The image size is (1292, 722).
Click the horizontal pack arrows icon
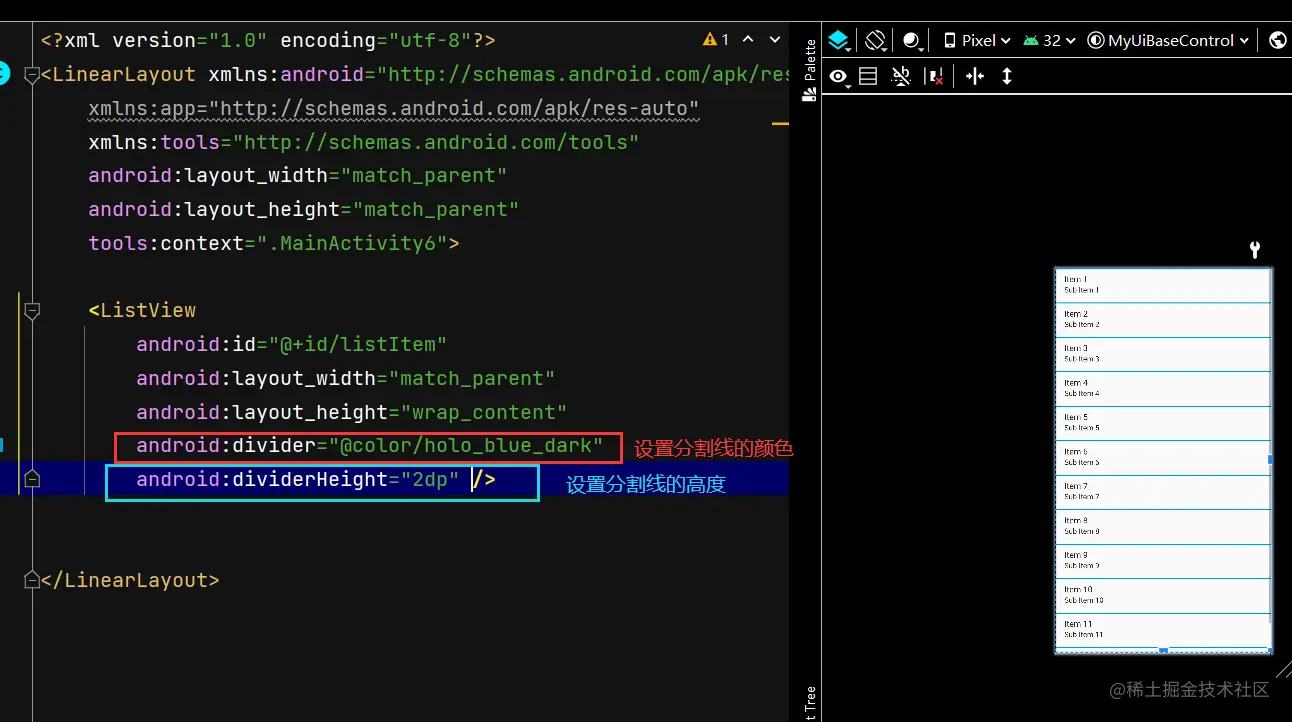975,76
